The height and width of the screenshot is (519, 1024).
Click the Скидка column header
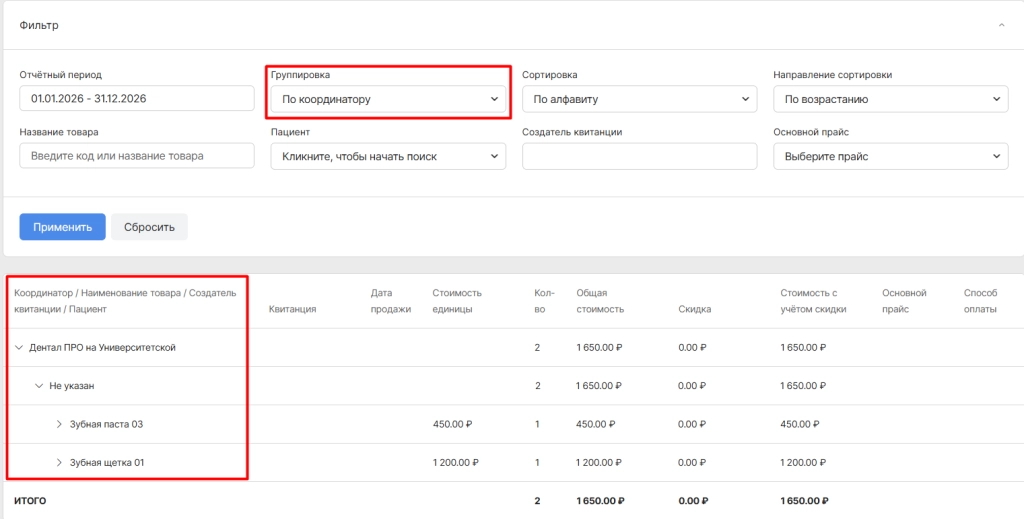[695, 309]
